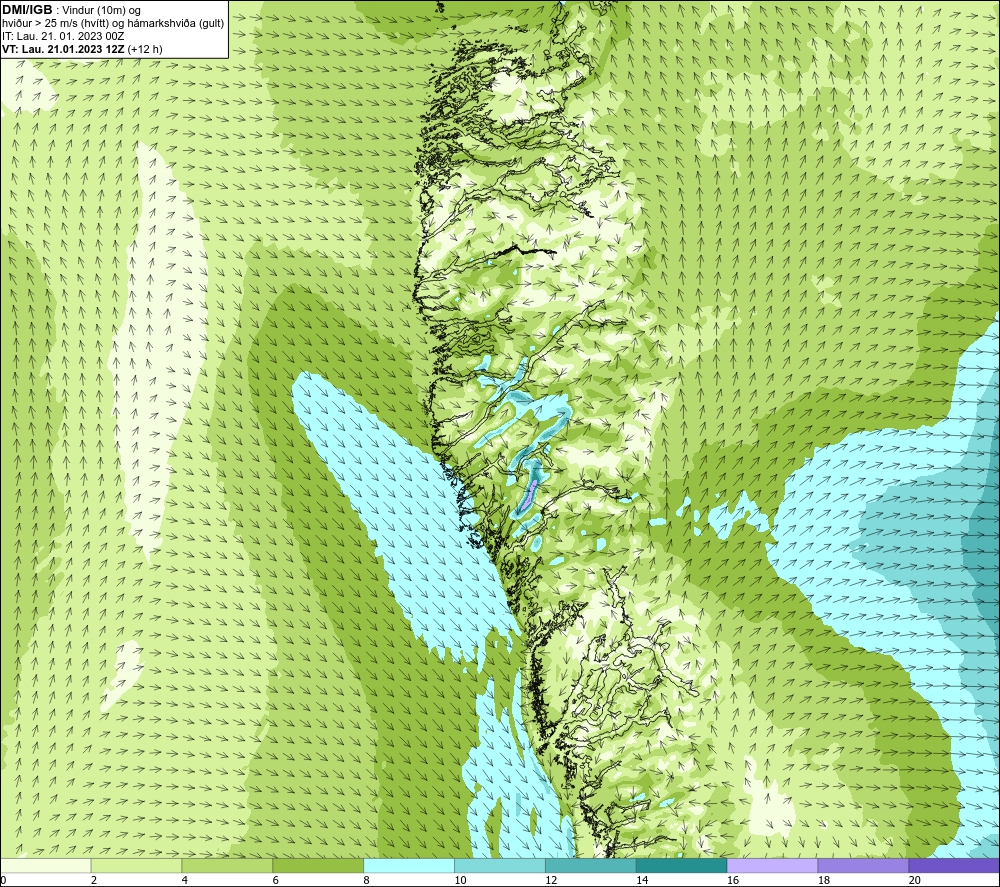
Task: Click the legend label 2
Action: pos(94,880)
